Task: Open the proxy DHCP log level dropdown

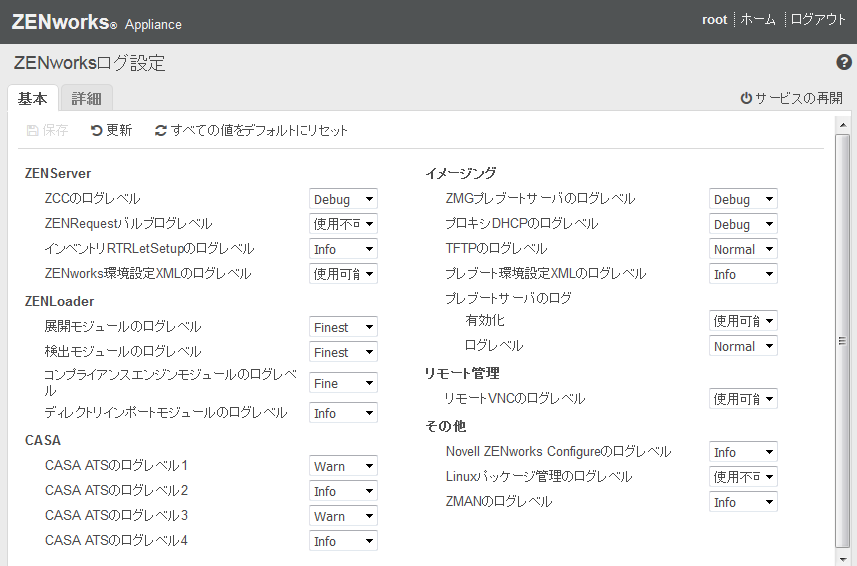Action: tap(743, 224)
